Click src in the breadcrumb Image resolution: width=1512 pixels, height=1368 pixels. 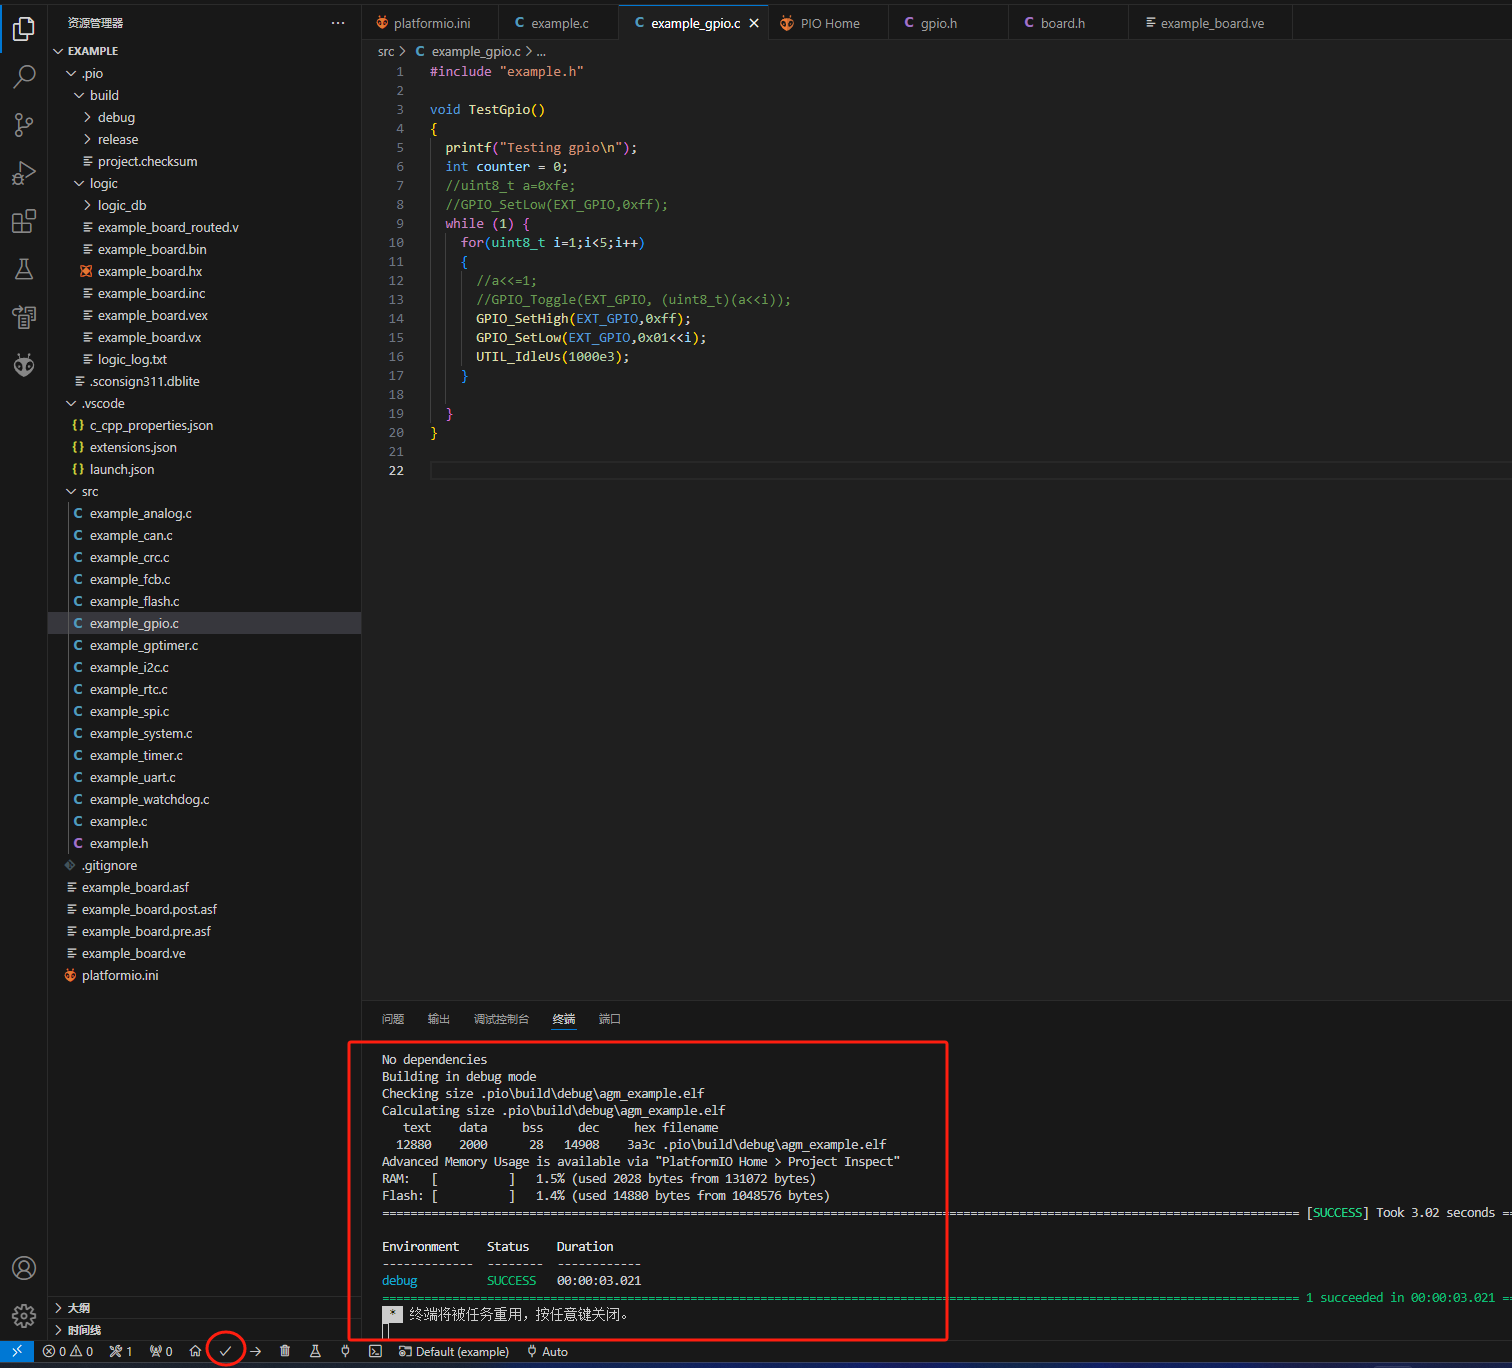pyautogui.click(x=386, y=51)
